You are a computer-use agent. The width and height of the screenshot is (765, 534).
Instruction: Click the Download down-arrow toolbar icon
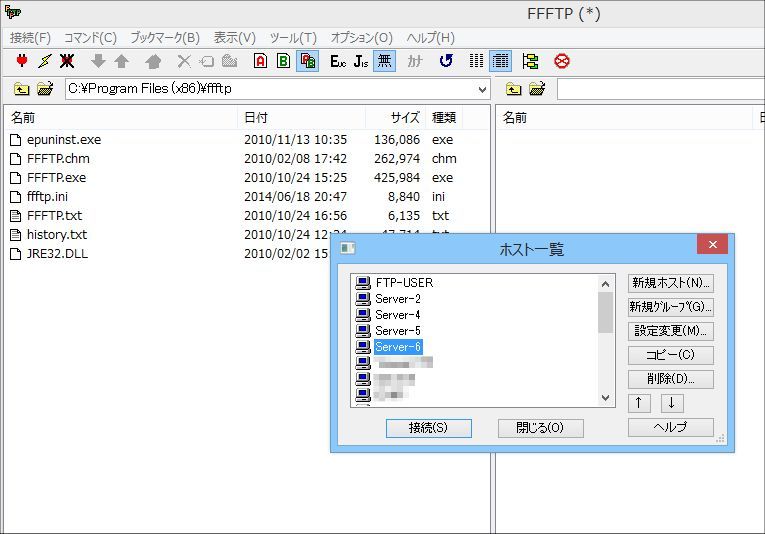pos(99,61)
